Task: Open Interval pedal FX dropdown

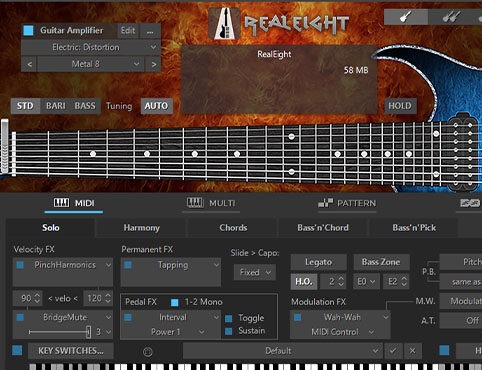Action: pyautogui.click(x=171, y=317)
